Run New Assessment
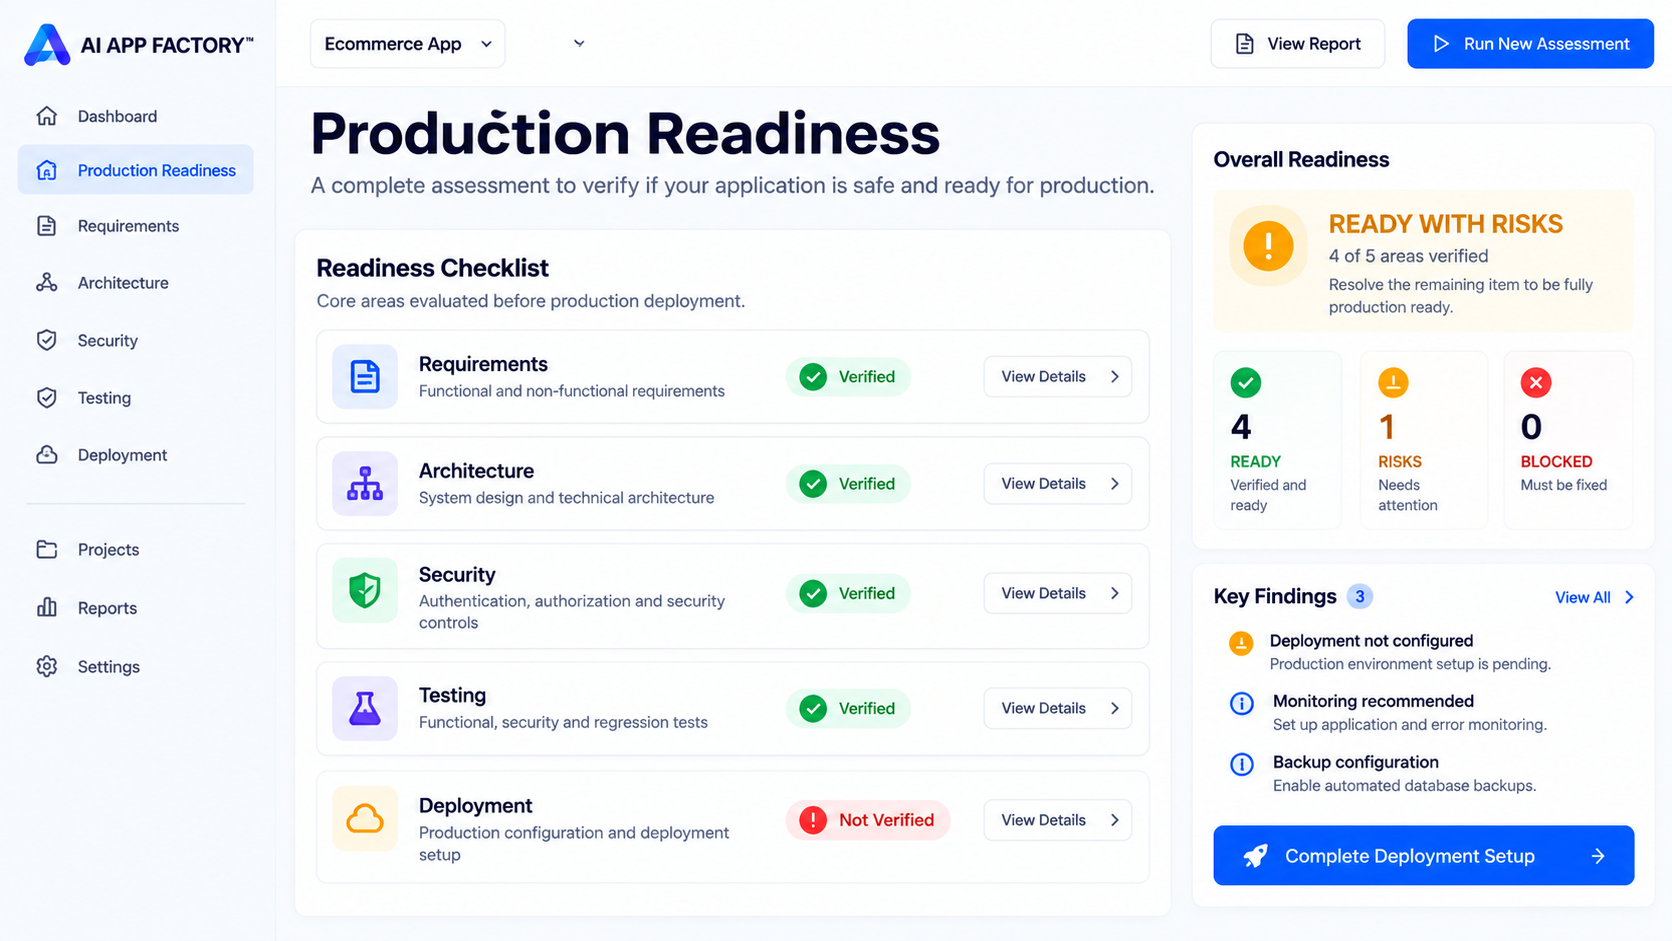This screenshot has height=941, width=1672. [x=1530, y=44]
